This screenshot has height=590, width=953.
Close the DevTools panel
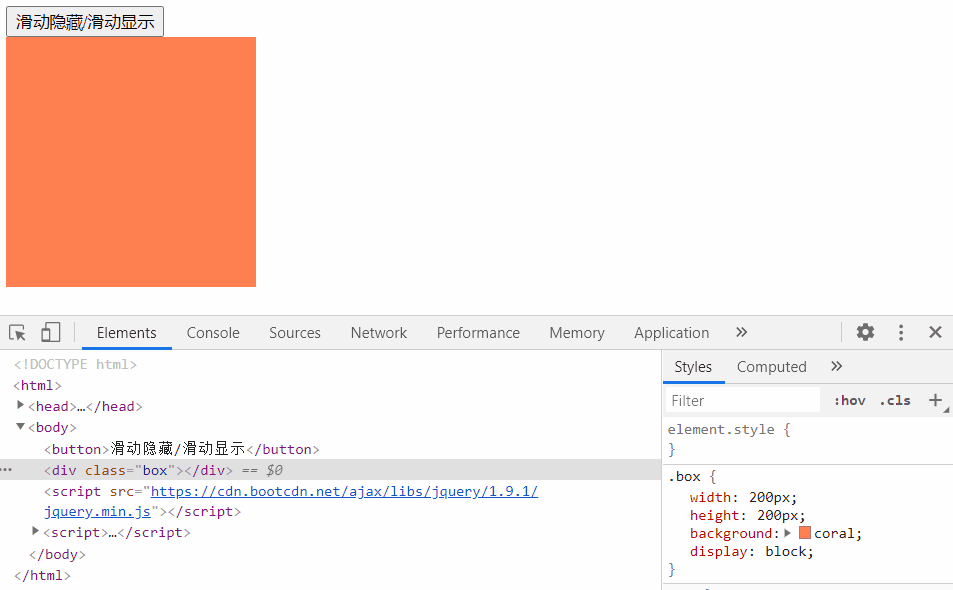935,332
